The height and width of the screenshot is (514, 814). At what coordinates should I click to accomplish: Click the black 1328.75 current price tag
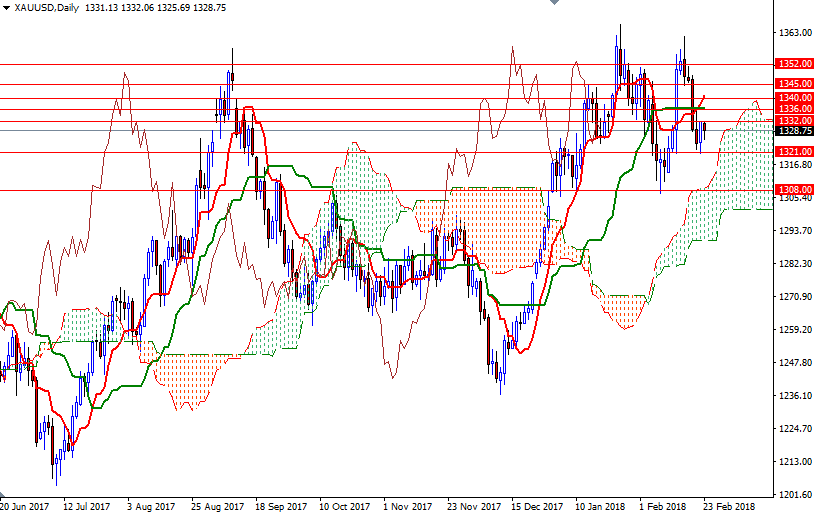coord(794,131)
